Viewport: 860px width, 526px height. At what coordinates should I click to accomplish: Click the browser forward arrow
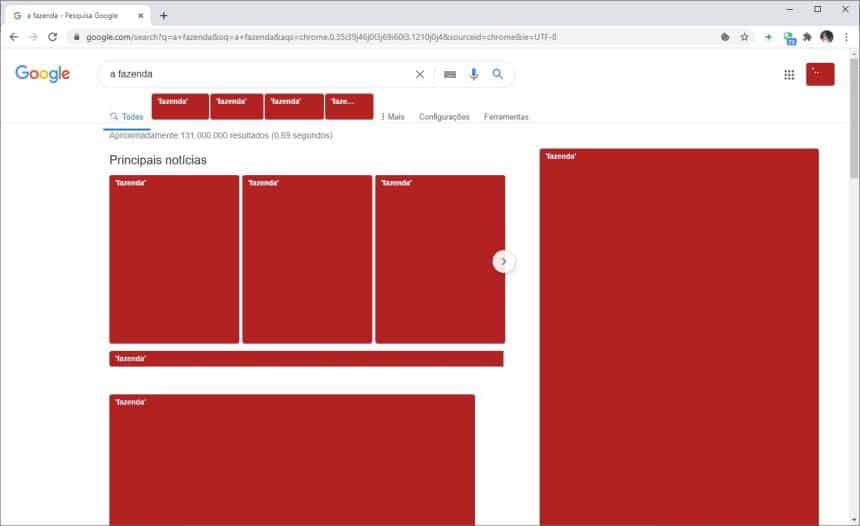click(x=33, y=37)
